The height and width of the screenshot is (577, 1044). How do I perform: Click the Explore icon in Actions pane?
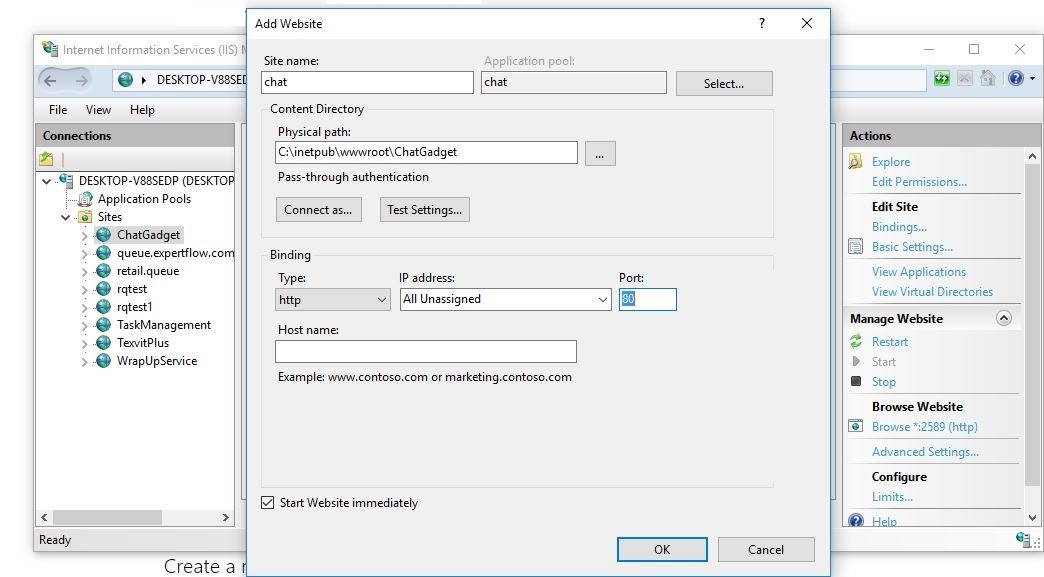point(855,162)
